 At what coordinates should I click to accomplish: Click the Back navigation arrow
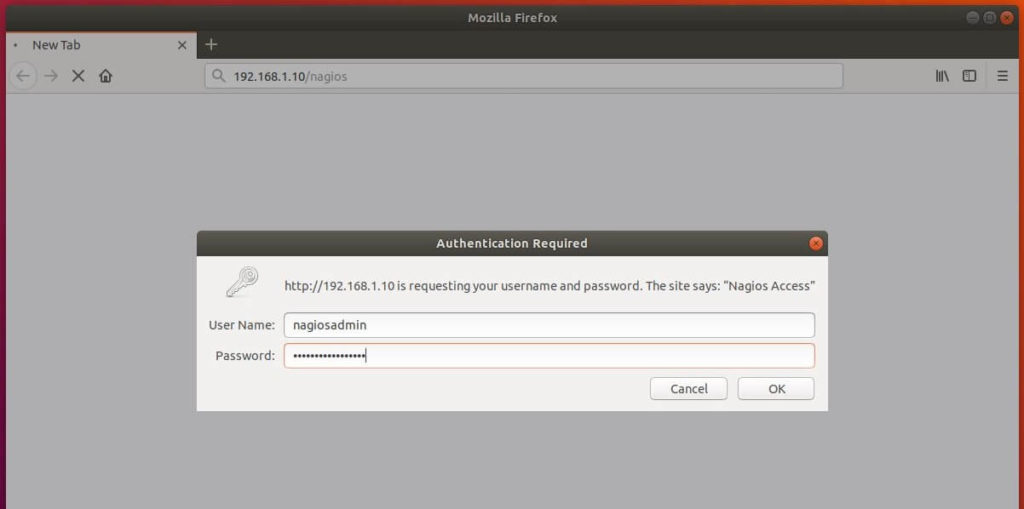pos(23,76)
